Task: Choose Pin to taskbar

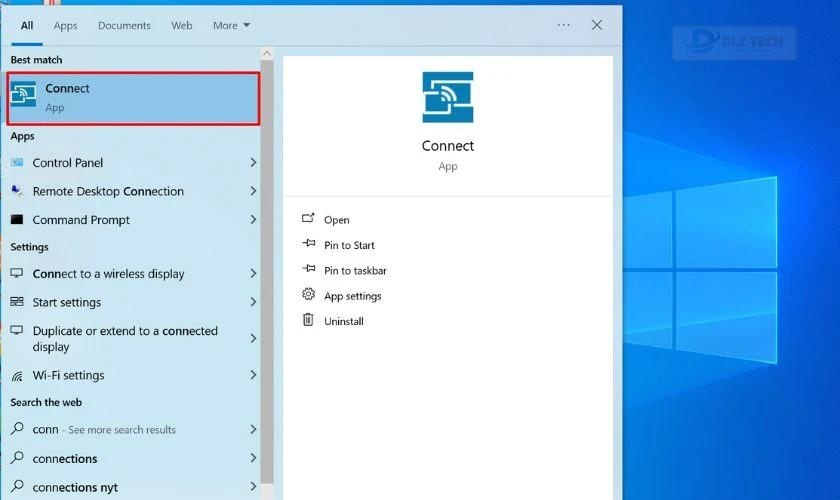Action: (x=355, y=271)
